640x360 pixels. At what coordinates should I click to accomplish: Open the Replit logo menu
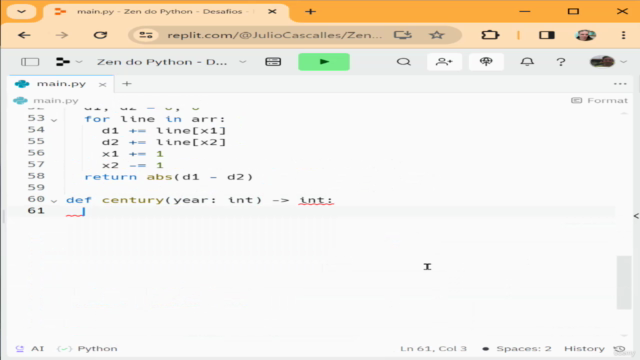pyautogui.click(x=63, y=62)
